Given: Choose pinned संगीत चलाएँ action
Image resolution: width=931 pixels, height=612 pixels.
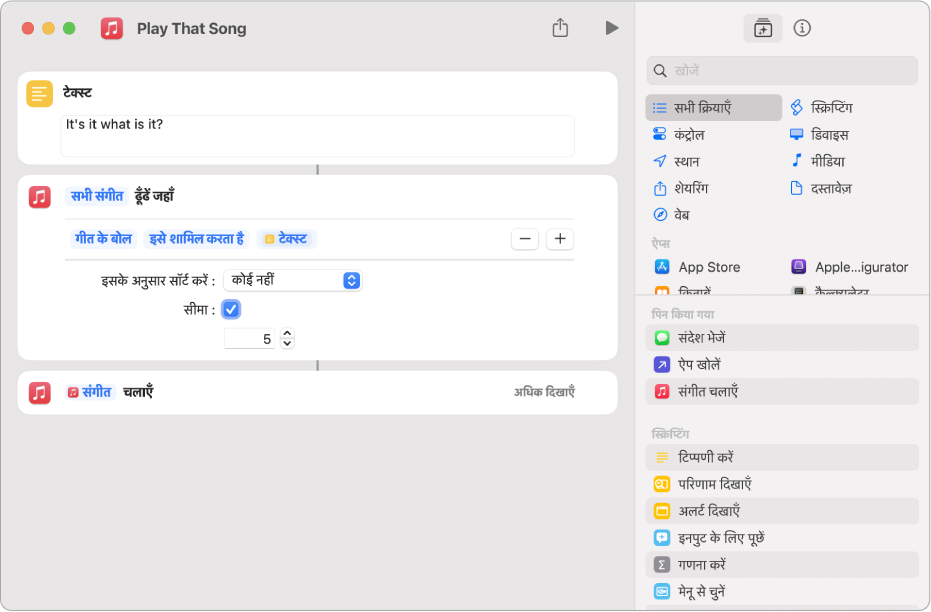Looking at the screenshot, I should coord(782,392).
